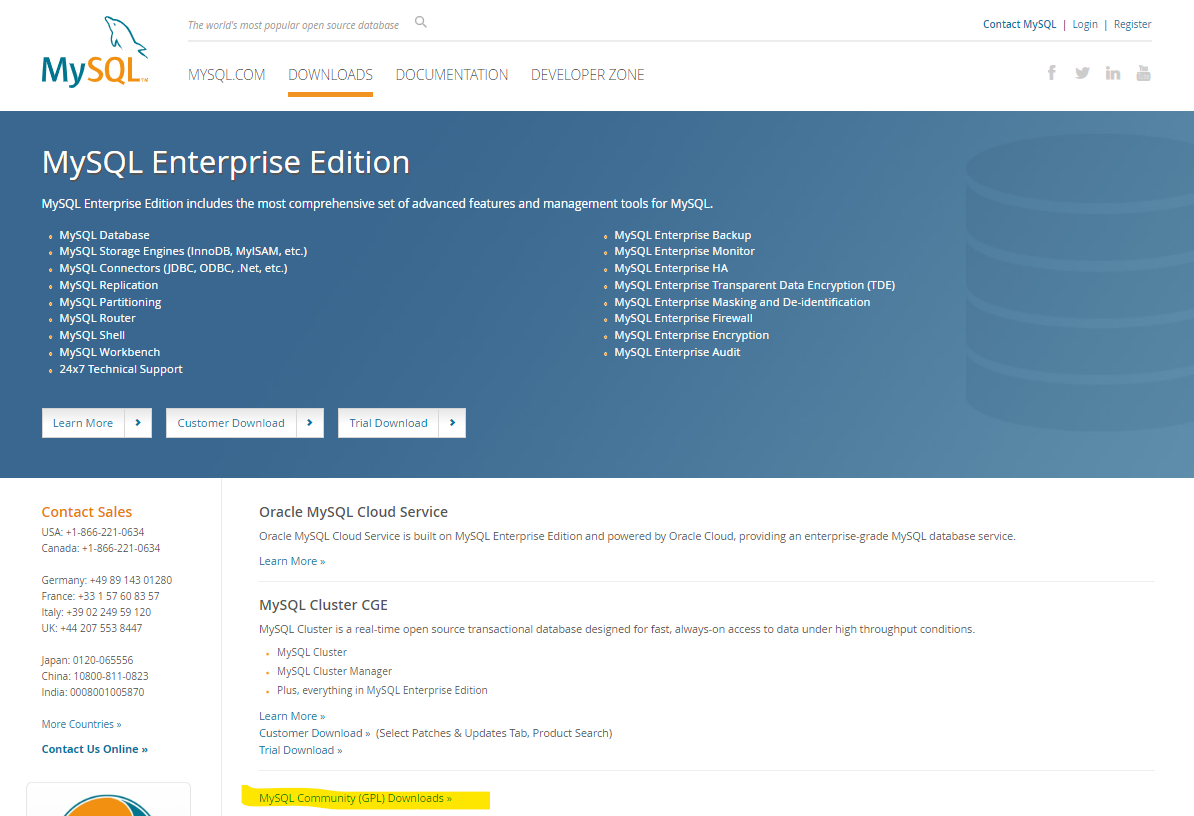Click the Register link
The width and height of the screenshot is (1194, 816).
1132,24
